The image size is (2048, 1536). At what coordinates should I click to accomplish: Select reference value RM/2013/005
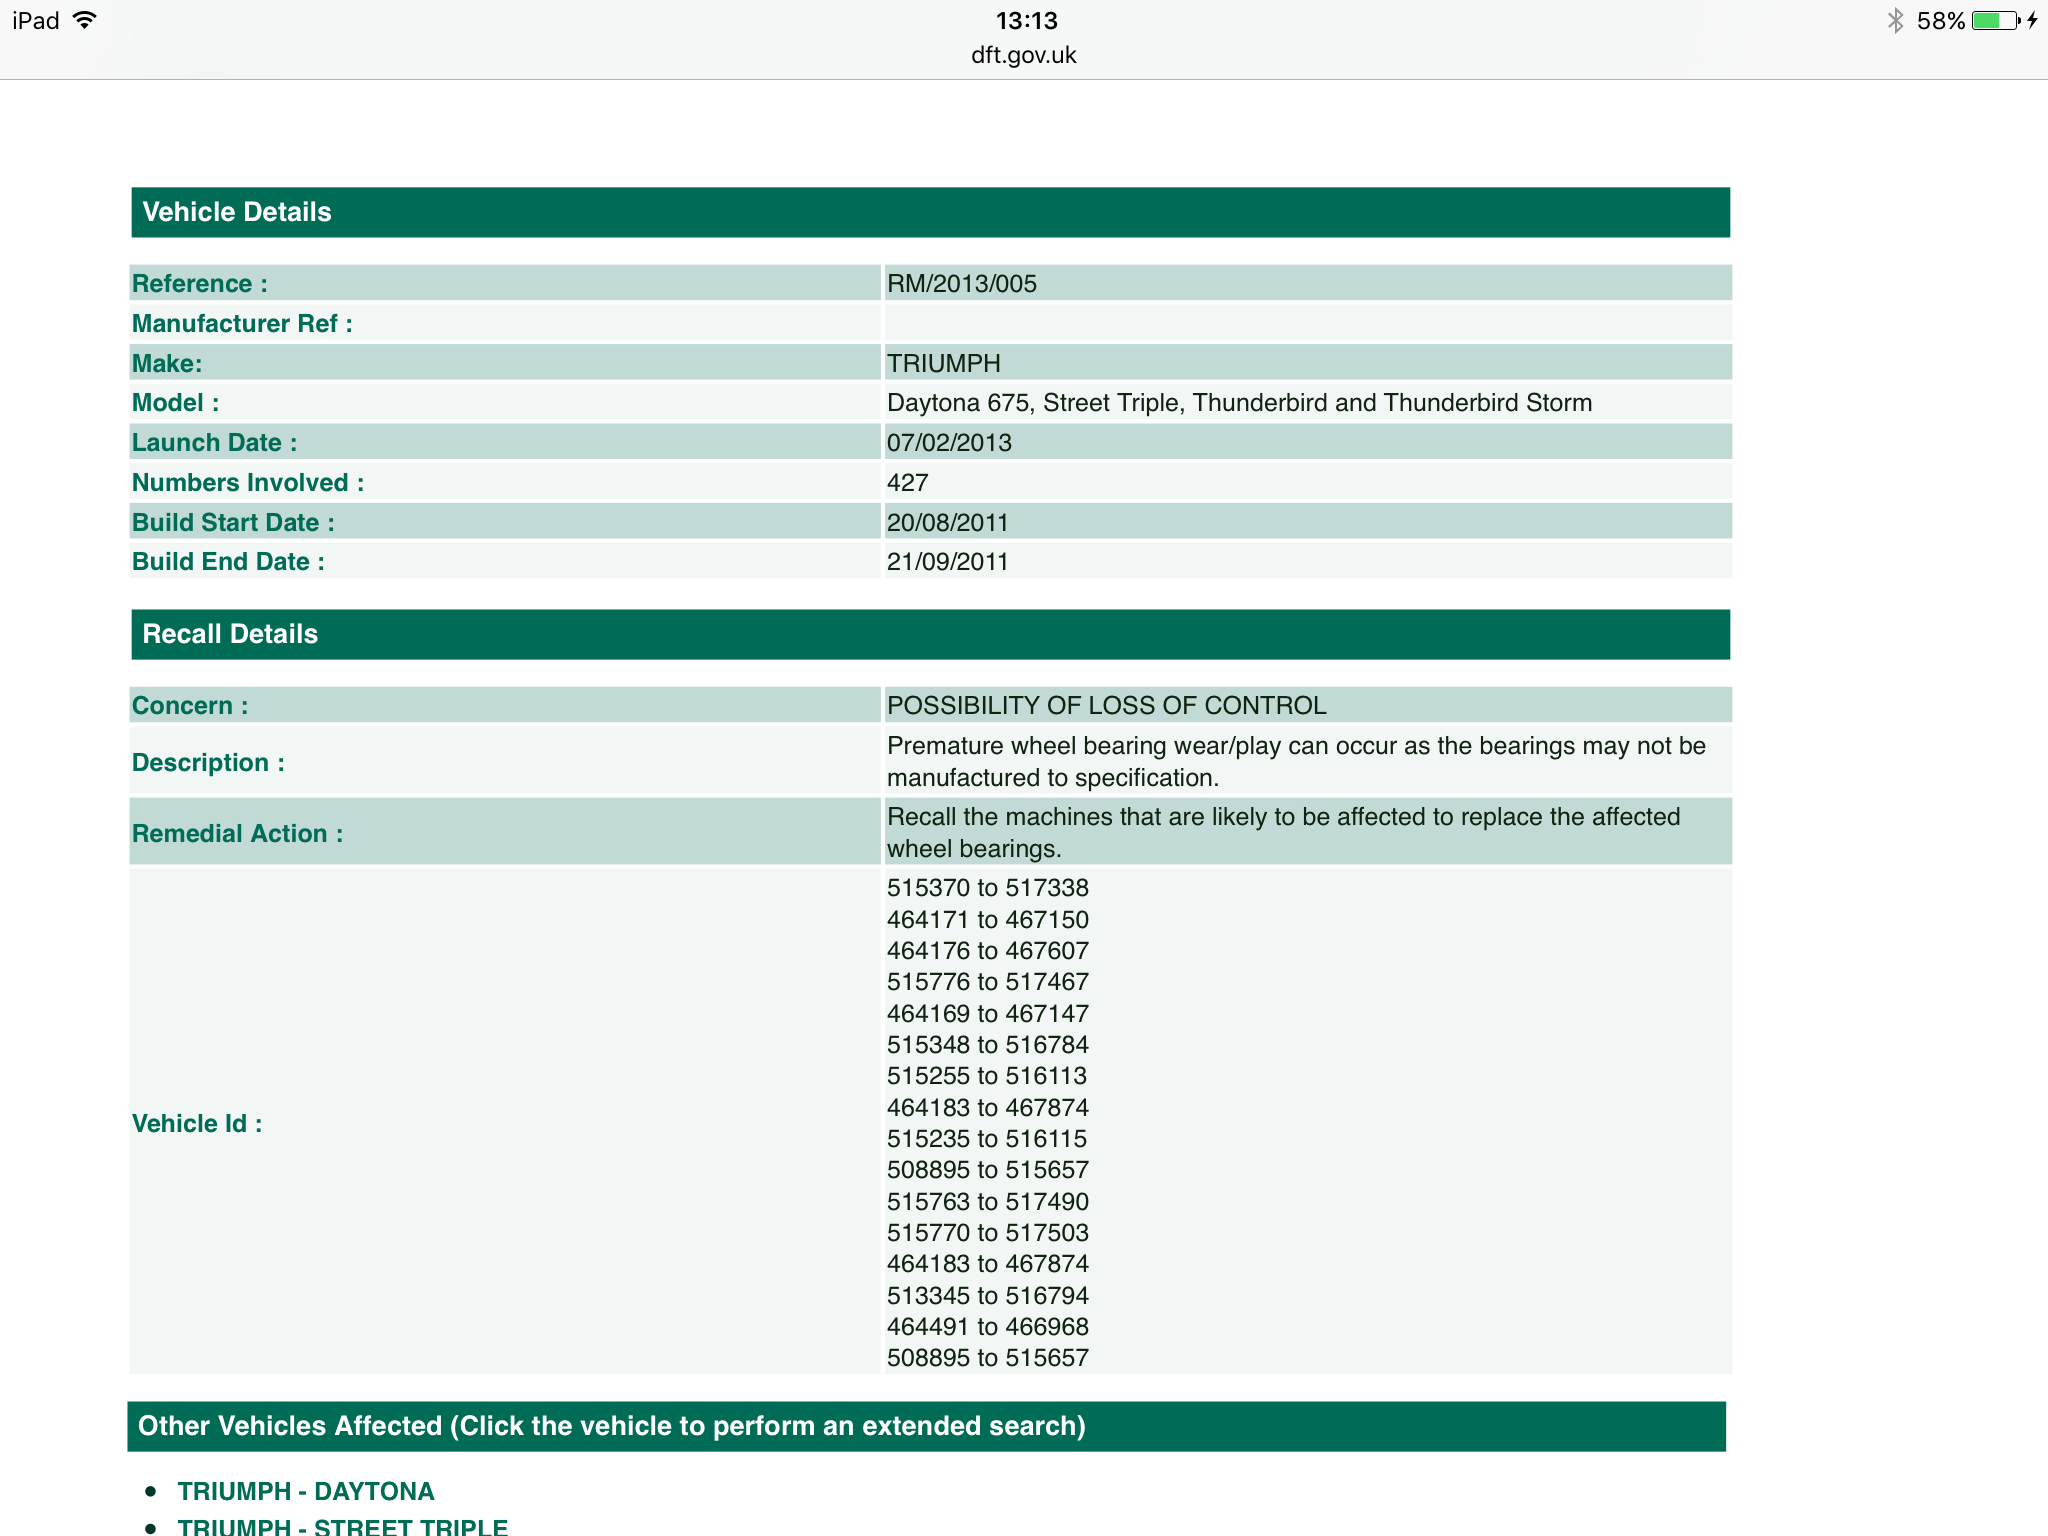962,284
